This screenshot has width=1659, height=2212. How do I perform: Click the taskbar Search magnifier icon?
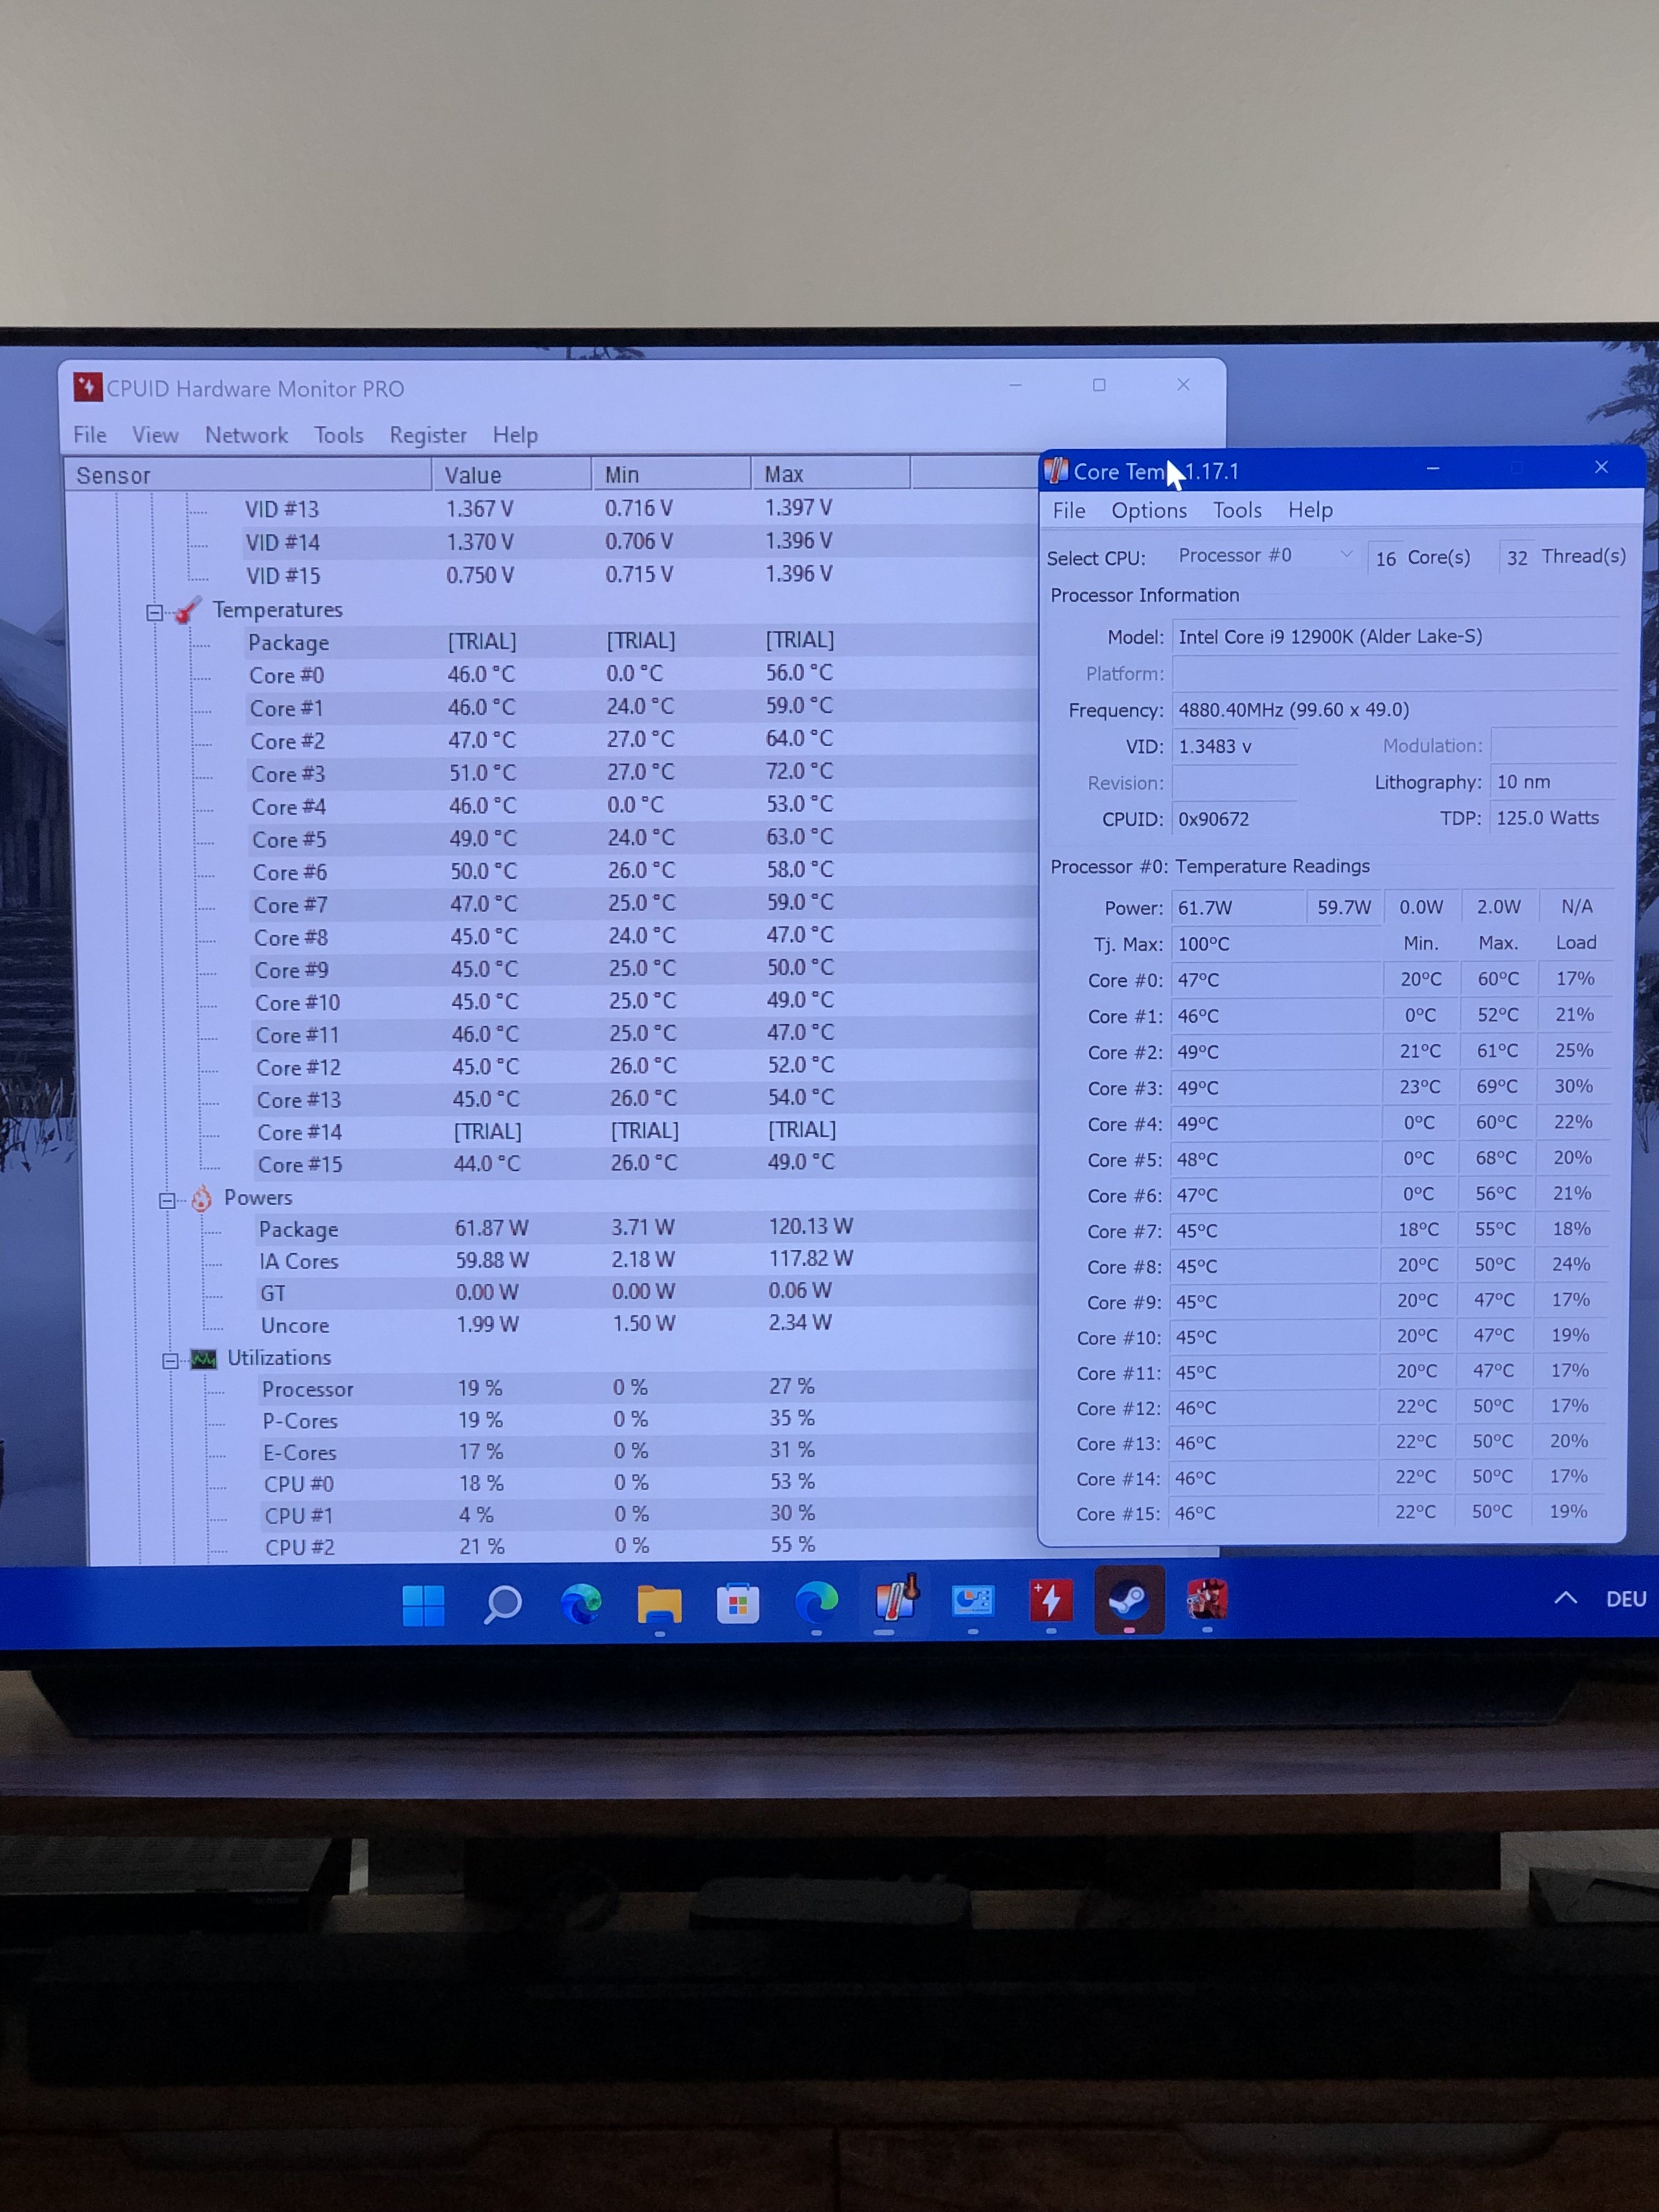(502, 1605)
